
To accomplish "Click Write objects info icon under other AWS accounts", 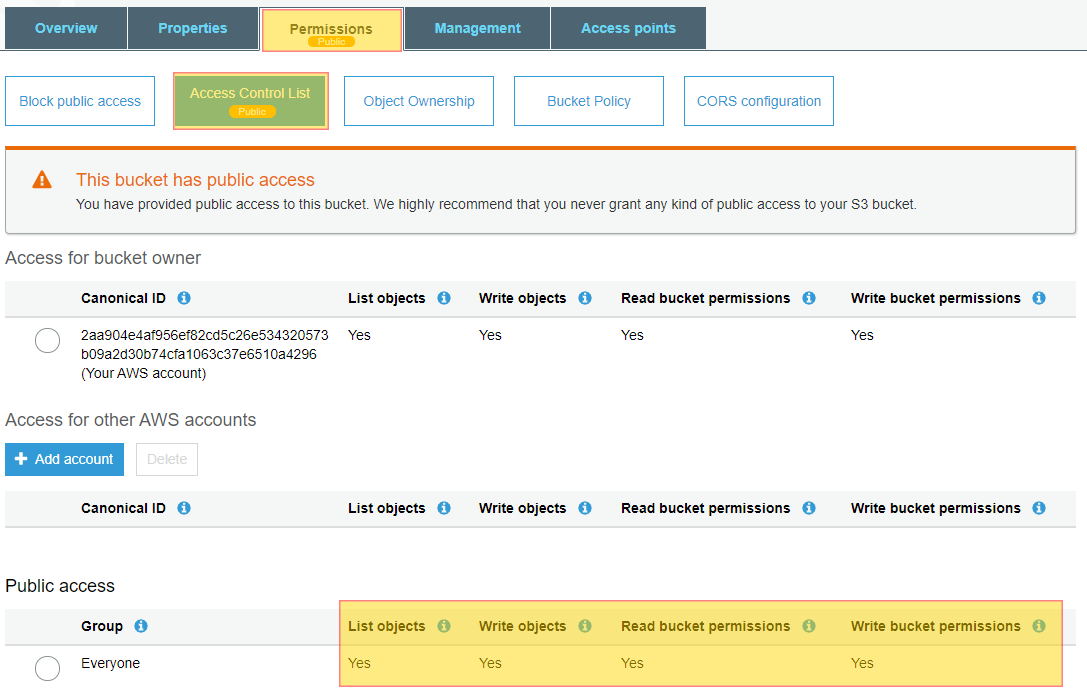I will point(585,508).
